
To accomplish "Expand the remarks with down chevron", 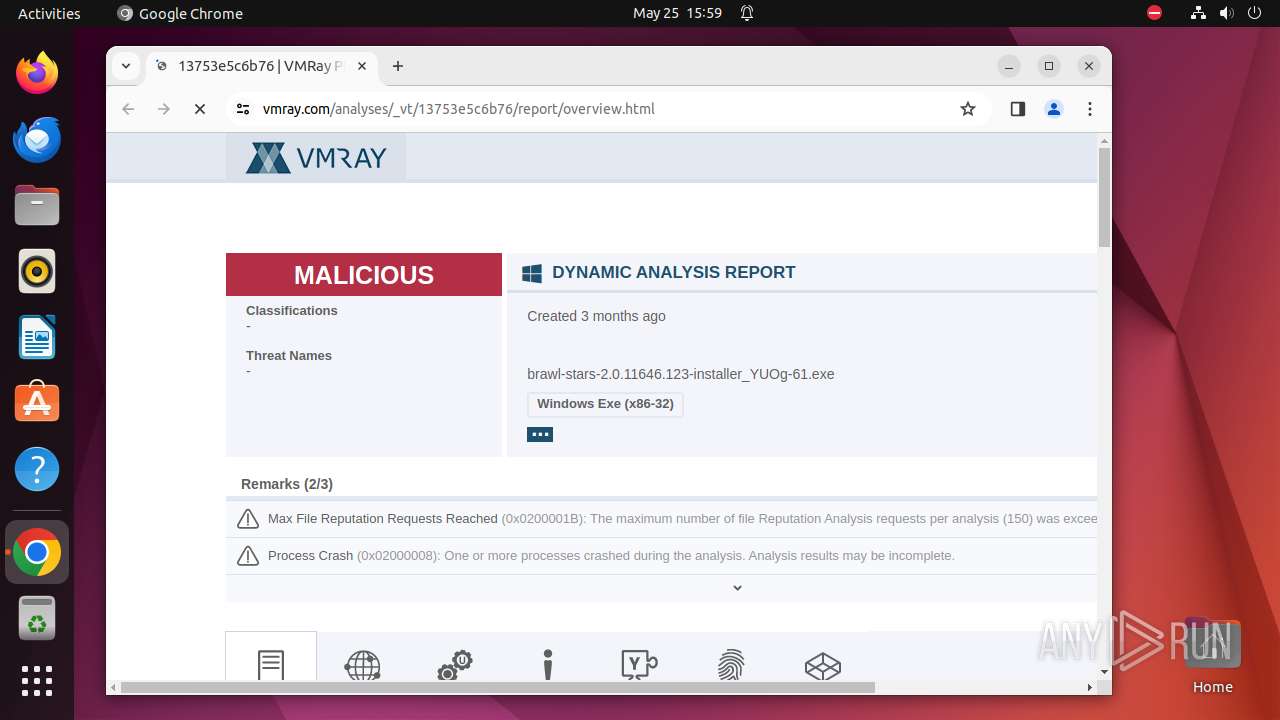I will (x=737, y=588).
